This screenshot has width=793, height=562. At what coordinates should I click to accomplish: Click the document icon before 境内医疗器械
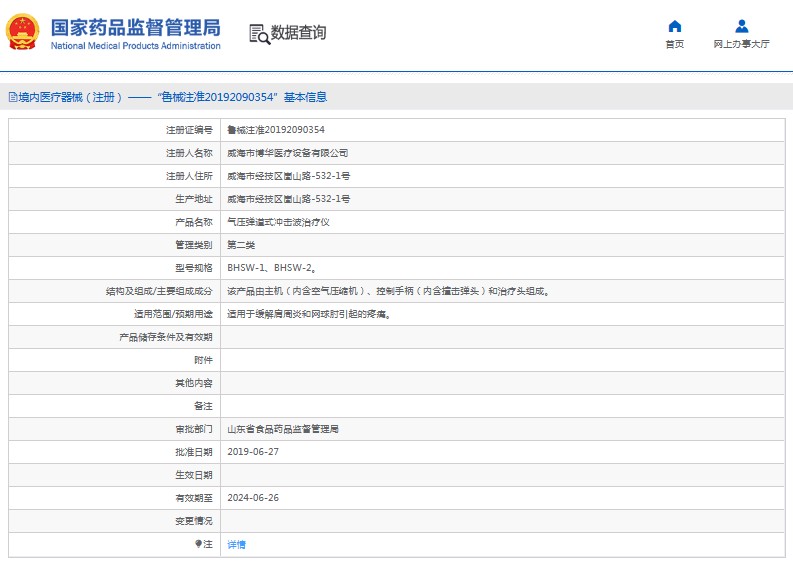pos(13,97)
